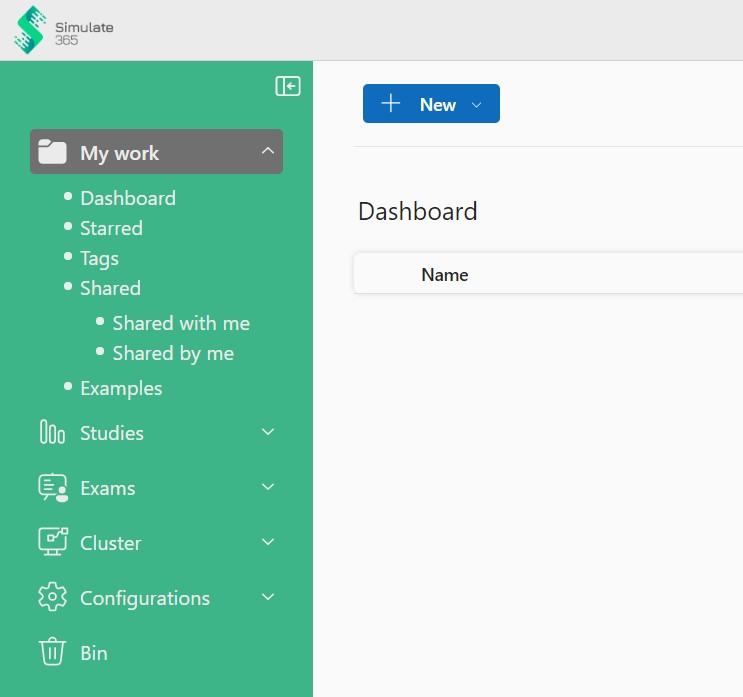The height and width of the screenshot is (697, 743).
Task: Sort by the Name column header
Action: pyautogui.click(x=445, y=275)
